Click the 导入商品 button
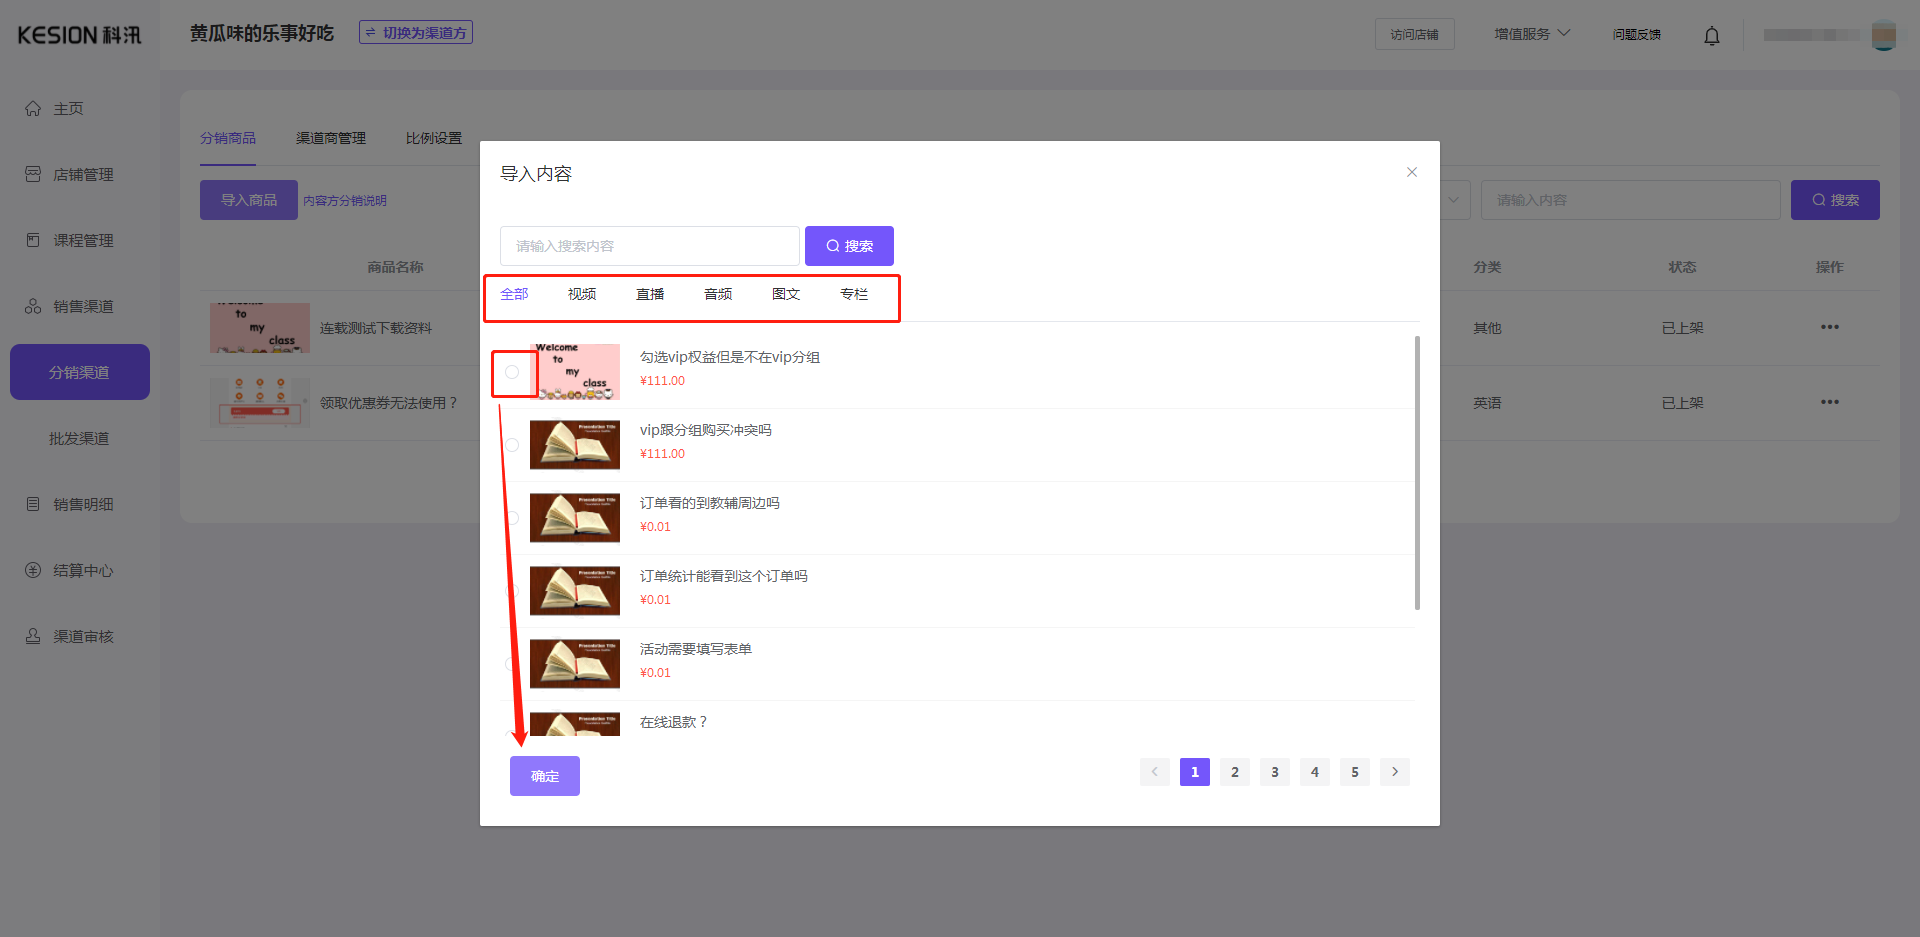This screenshot has width=1920, height=937. click(249, 200)
